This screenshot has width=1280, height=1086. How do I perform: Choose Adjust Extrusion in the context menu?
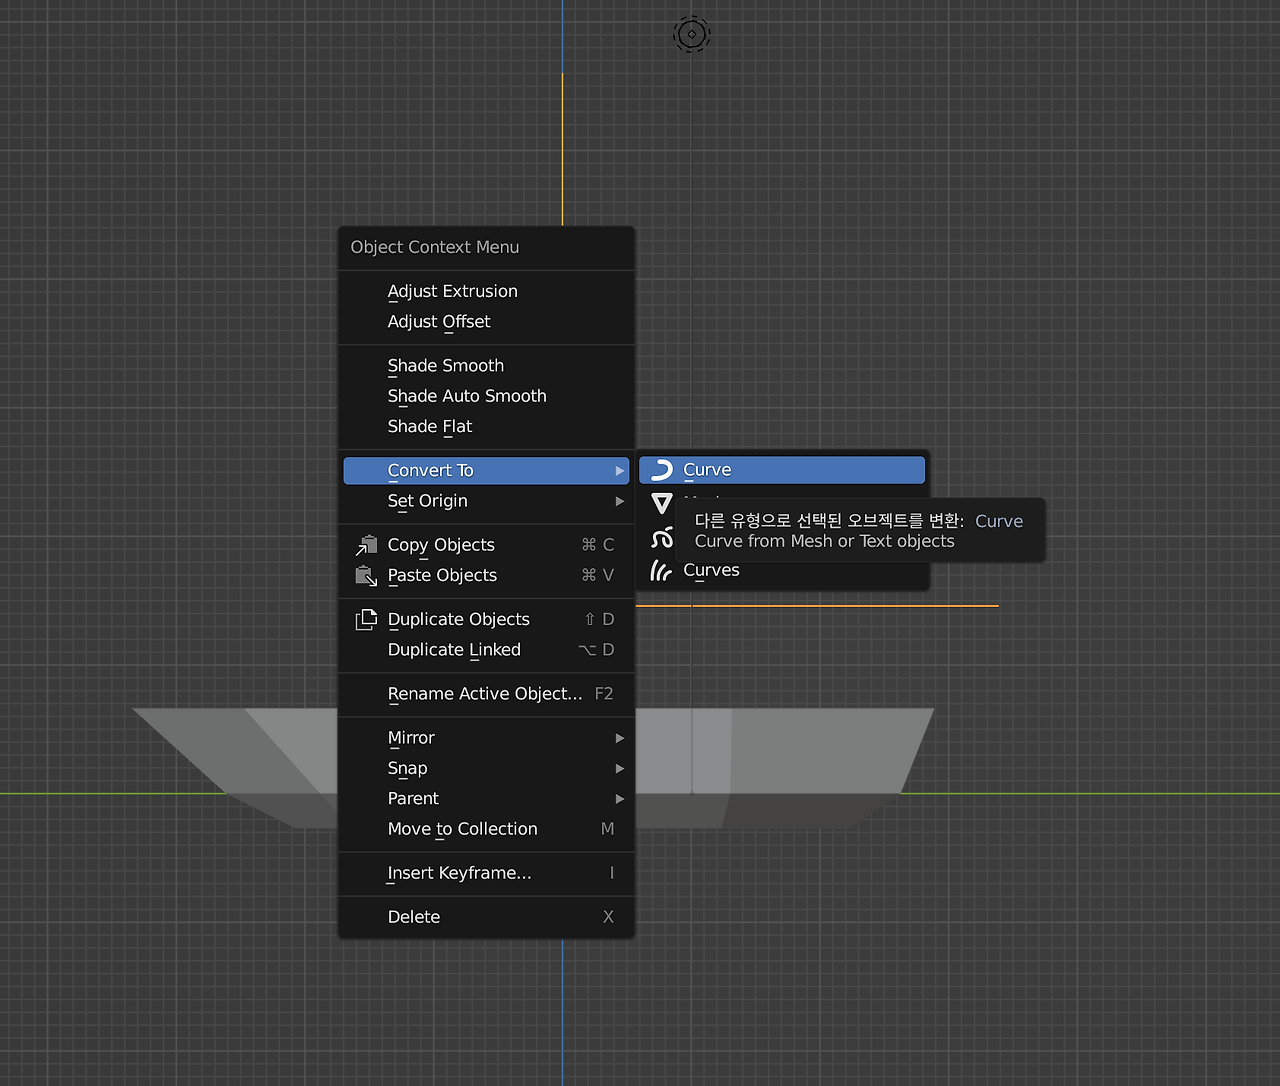[487, 291]
